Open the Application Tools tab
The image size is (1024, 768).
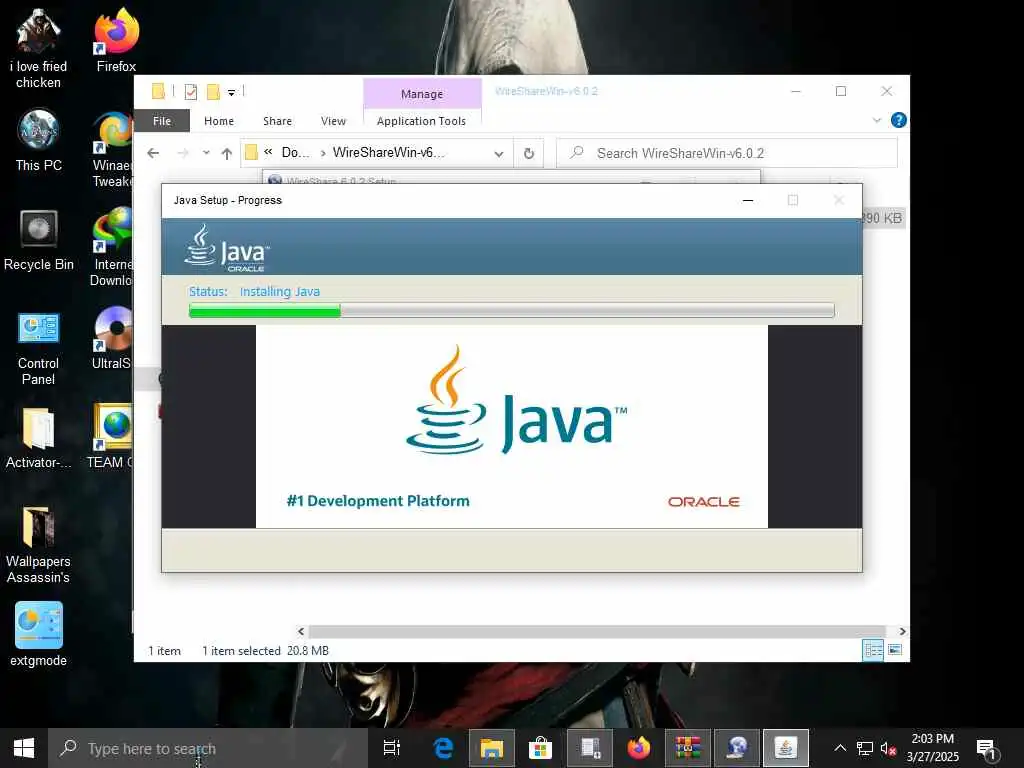click(421, 121)
